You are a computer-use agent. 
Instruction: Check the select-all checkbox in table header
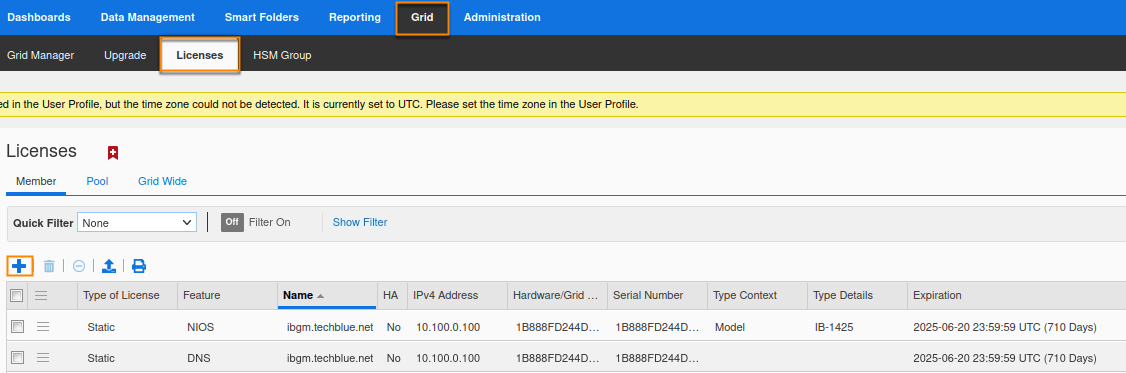[17, 295]
